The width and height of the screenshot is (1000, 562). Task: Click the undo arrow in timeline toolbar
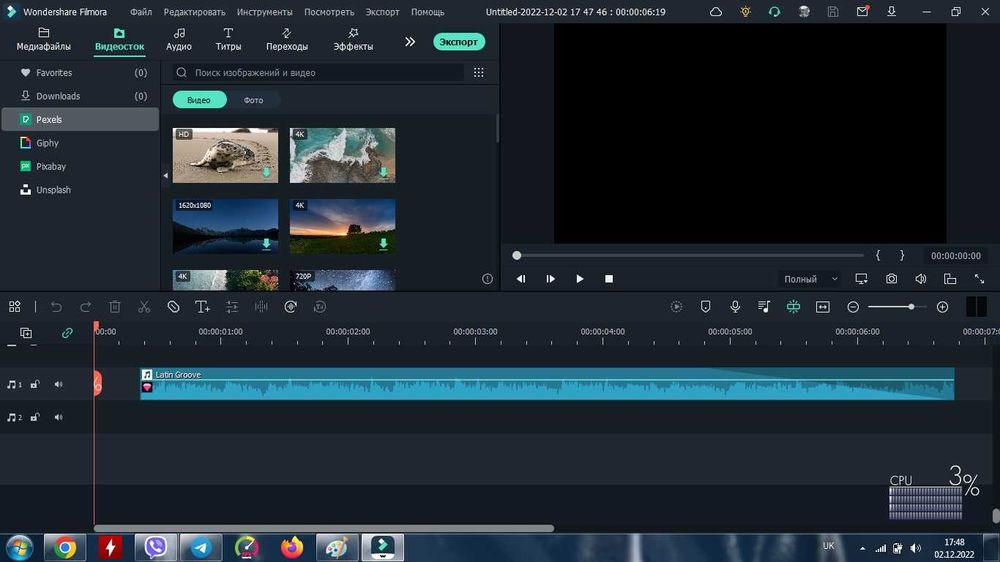click(x=56, y=307)
